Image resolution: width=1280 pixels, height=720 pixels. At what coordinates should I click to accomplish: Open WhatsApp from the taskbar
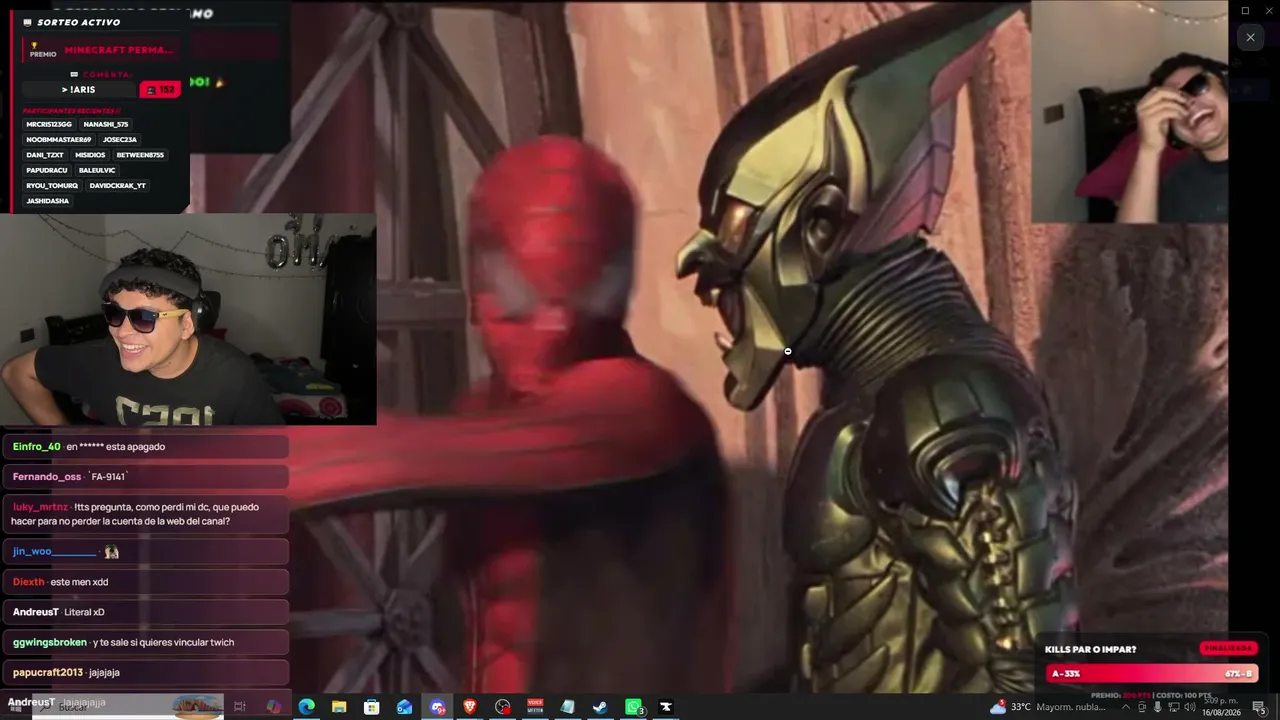pos(633,707)
